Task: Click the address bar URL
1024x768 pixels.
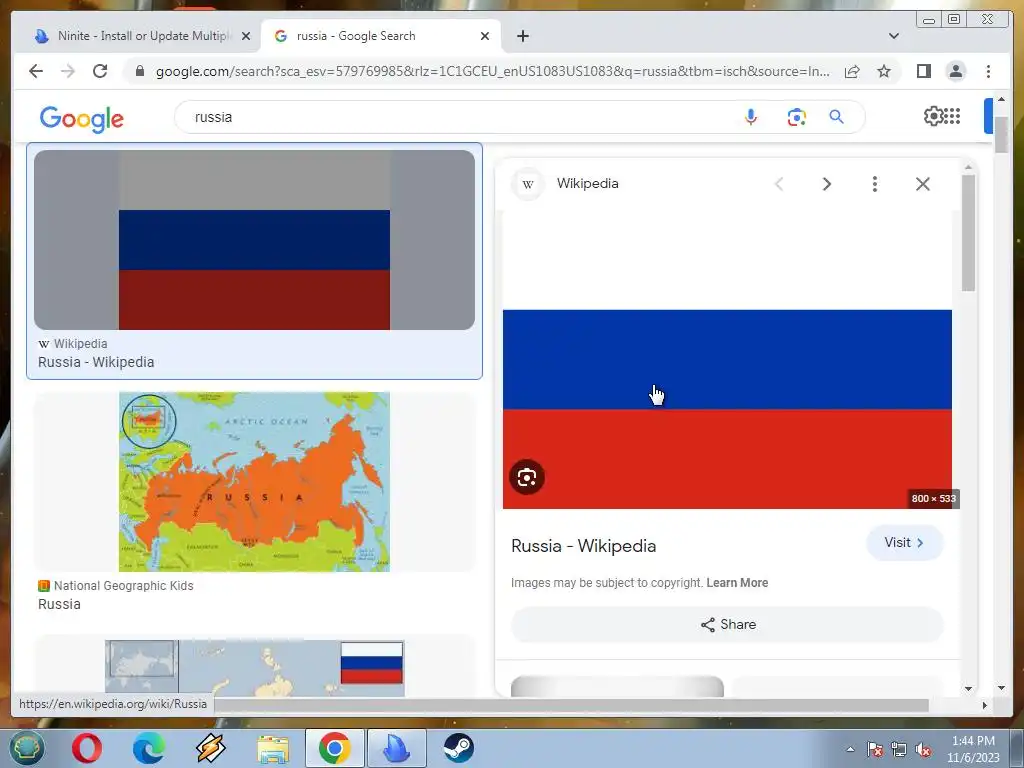Action: [492, 71]
